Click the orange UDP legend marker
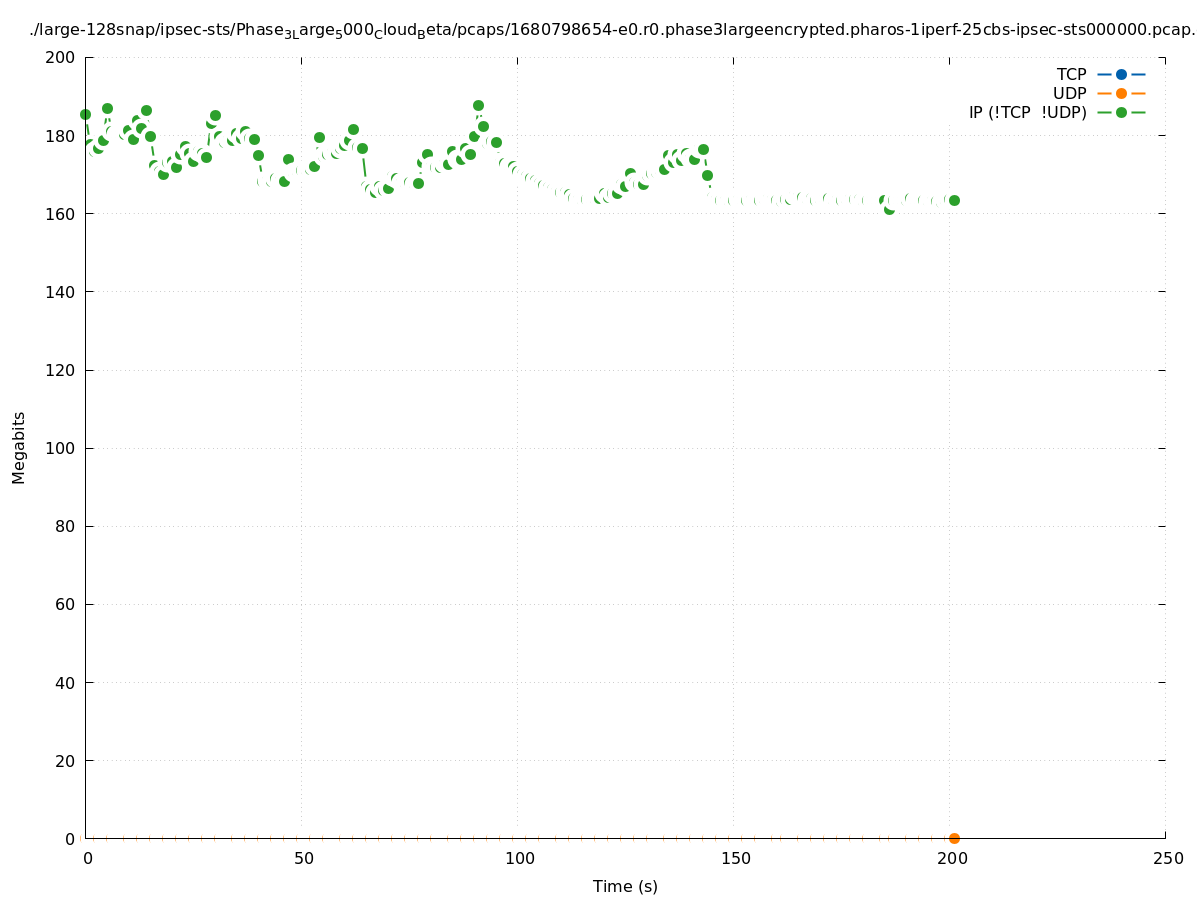Screen dimensions: 1197x900 pyautogui.click(x=1121, y=93)
